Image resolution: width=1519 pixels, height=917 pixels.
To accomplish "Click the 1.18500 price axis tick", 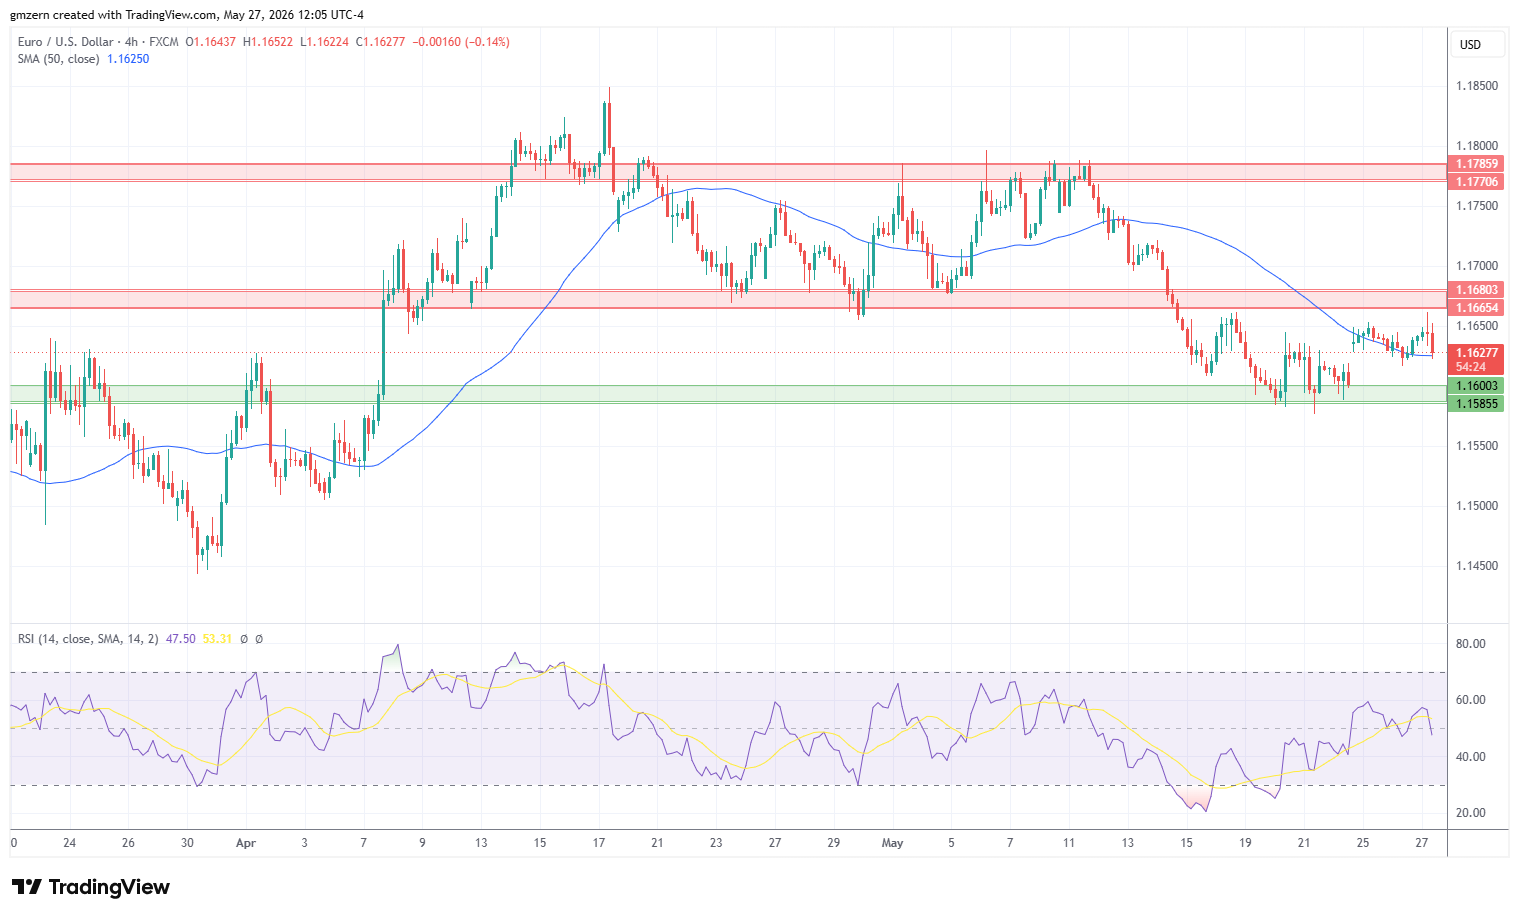I will tap(1476, 86).
